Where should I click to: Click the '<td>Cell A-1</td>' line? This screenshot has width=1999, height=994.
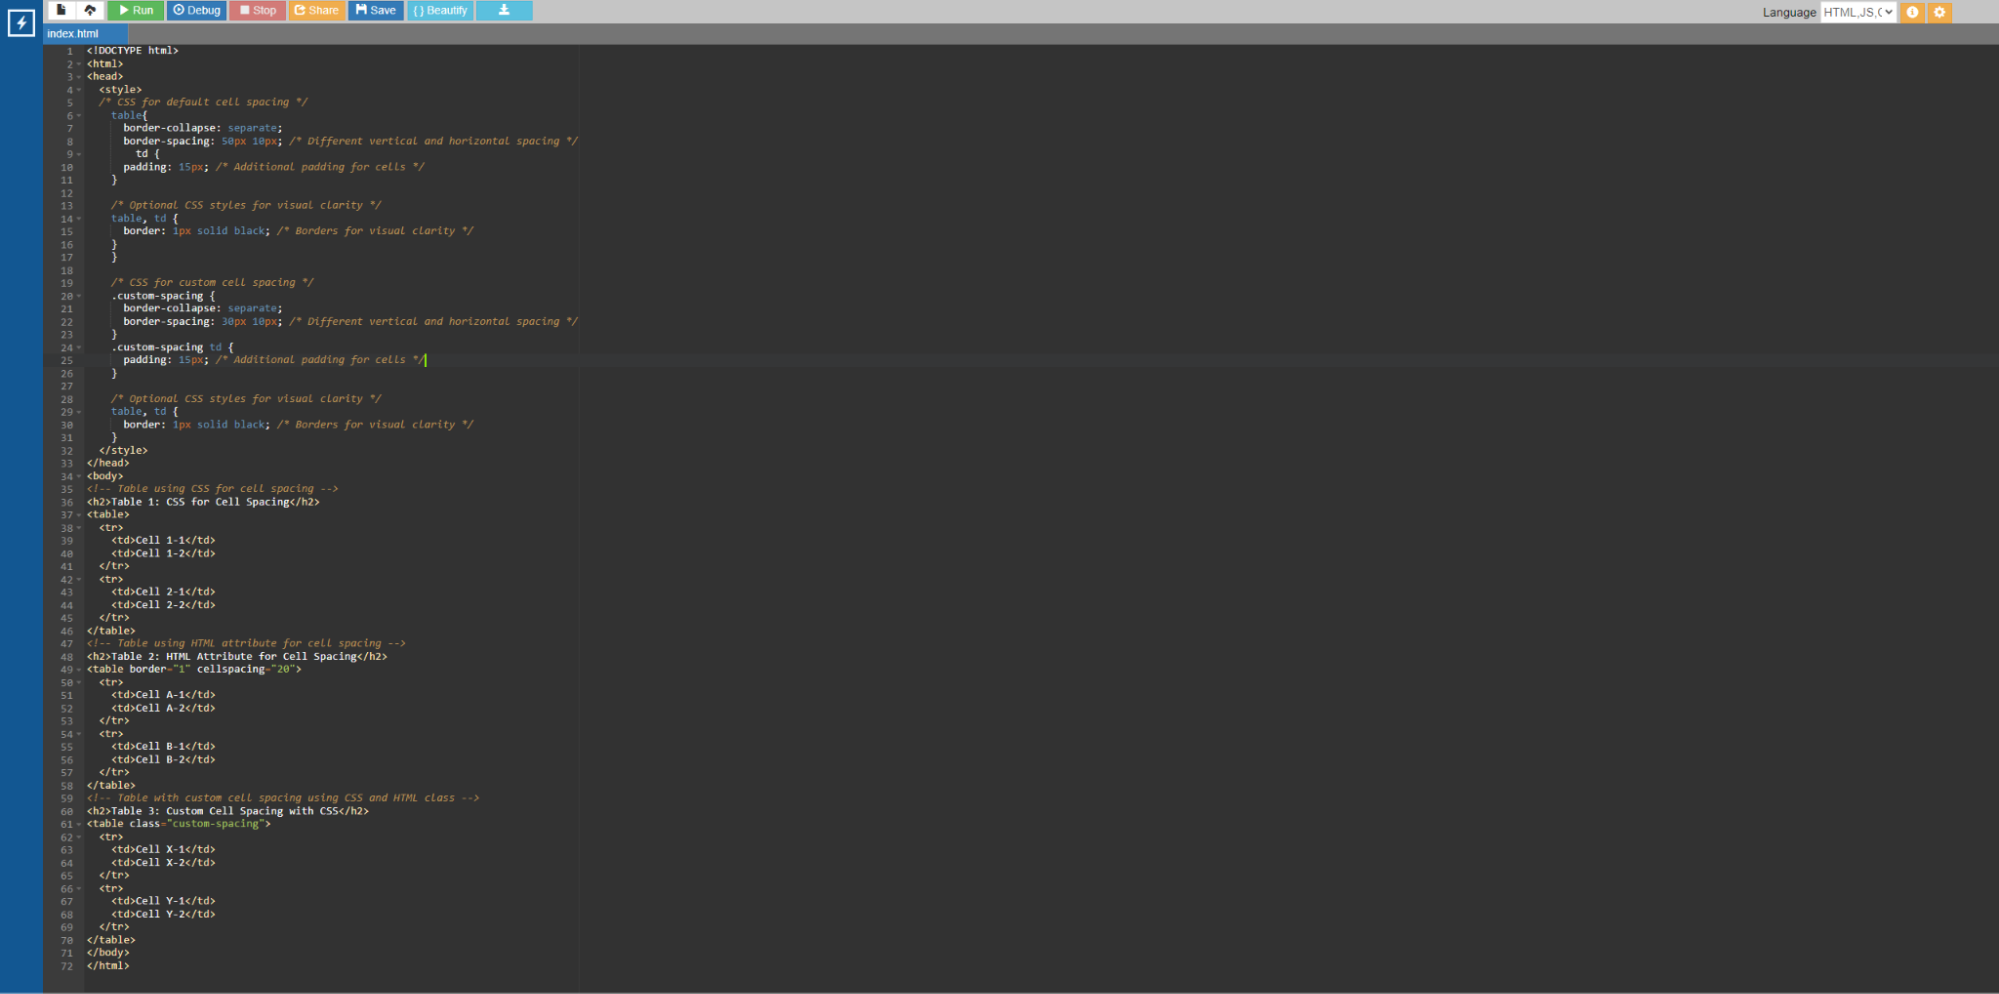point(163,695)
